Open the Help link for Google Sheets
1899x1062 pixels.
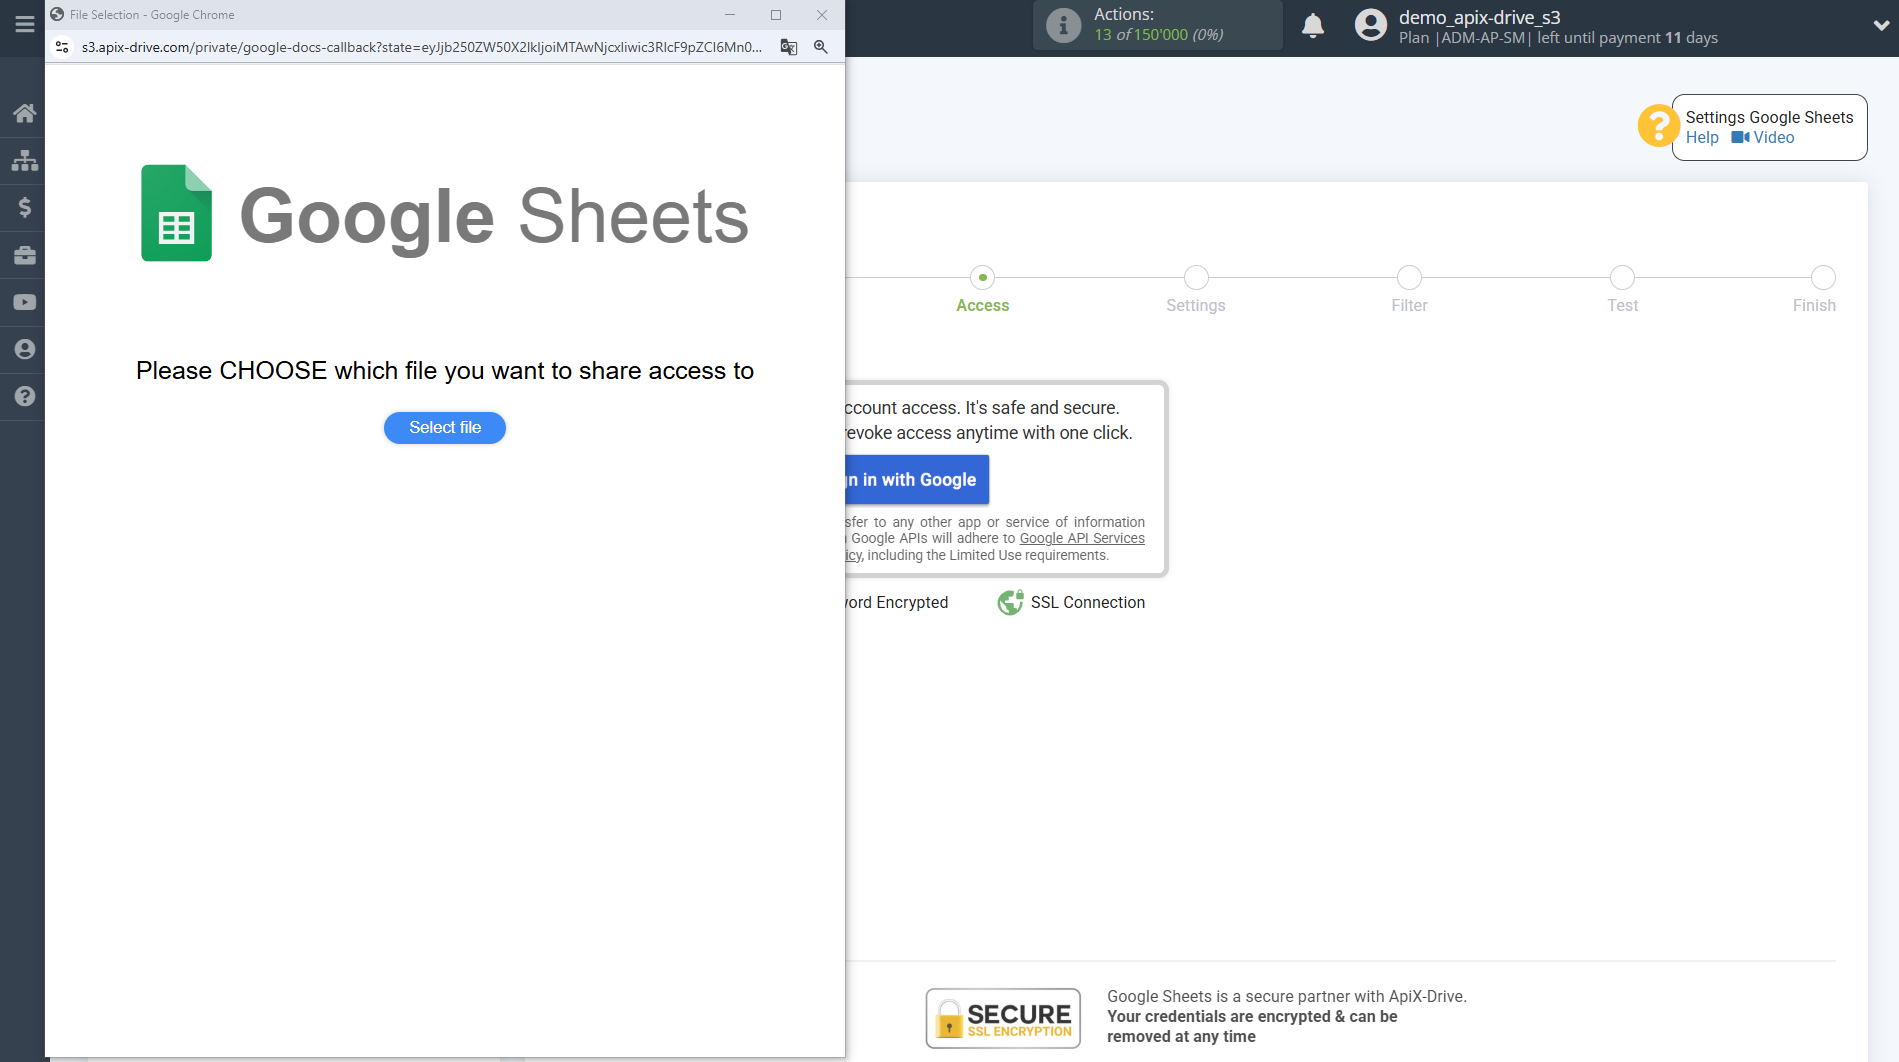pyautogui.click(x=1701, y=138)
